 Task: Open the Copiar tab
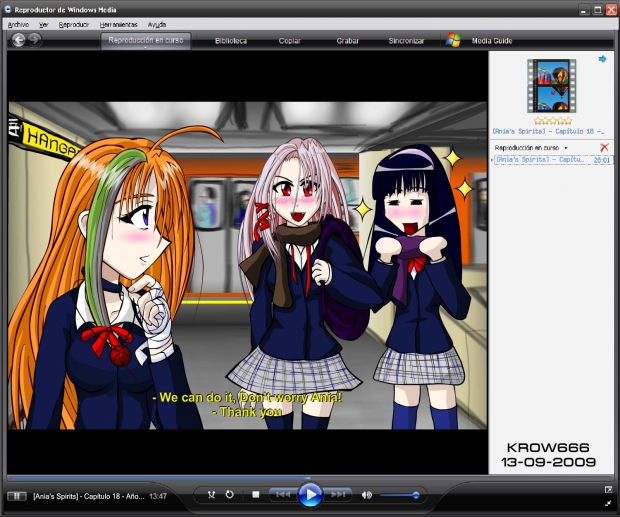pos(289,41)
